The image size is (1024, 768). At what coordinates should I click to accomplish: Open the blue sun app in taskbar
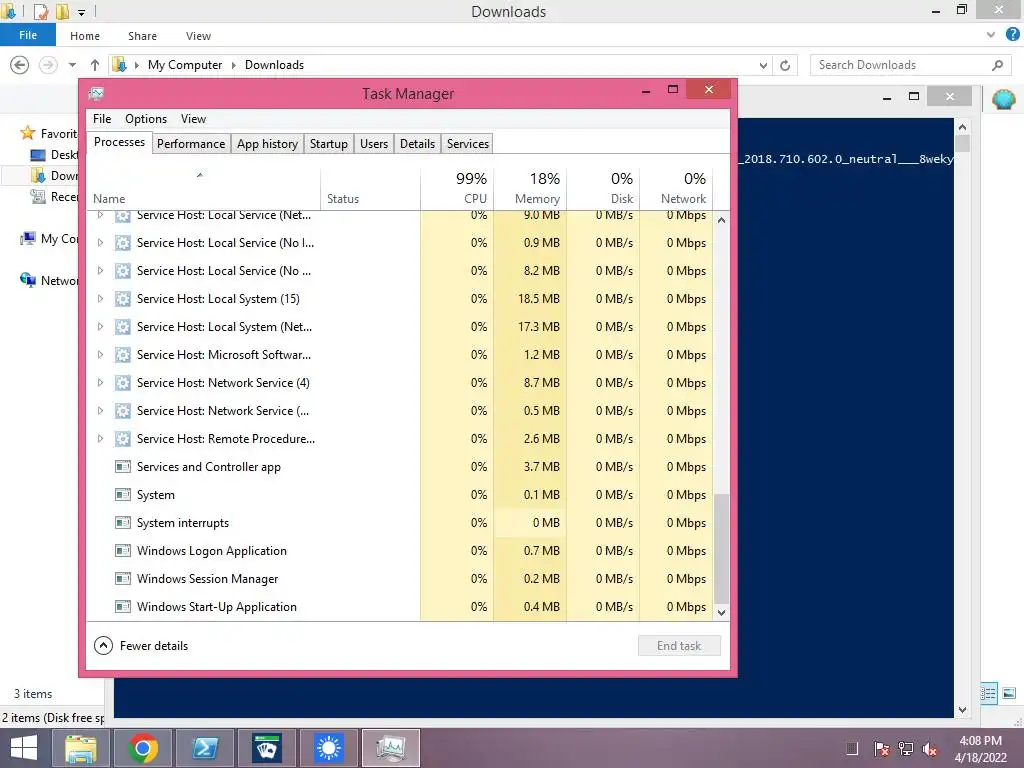pos(328,748)
